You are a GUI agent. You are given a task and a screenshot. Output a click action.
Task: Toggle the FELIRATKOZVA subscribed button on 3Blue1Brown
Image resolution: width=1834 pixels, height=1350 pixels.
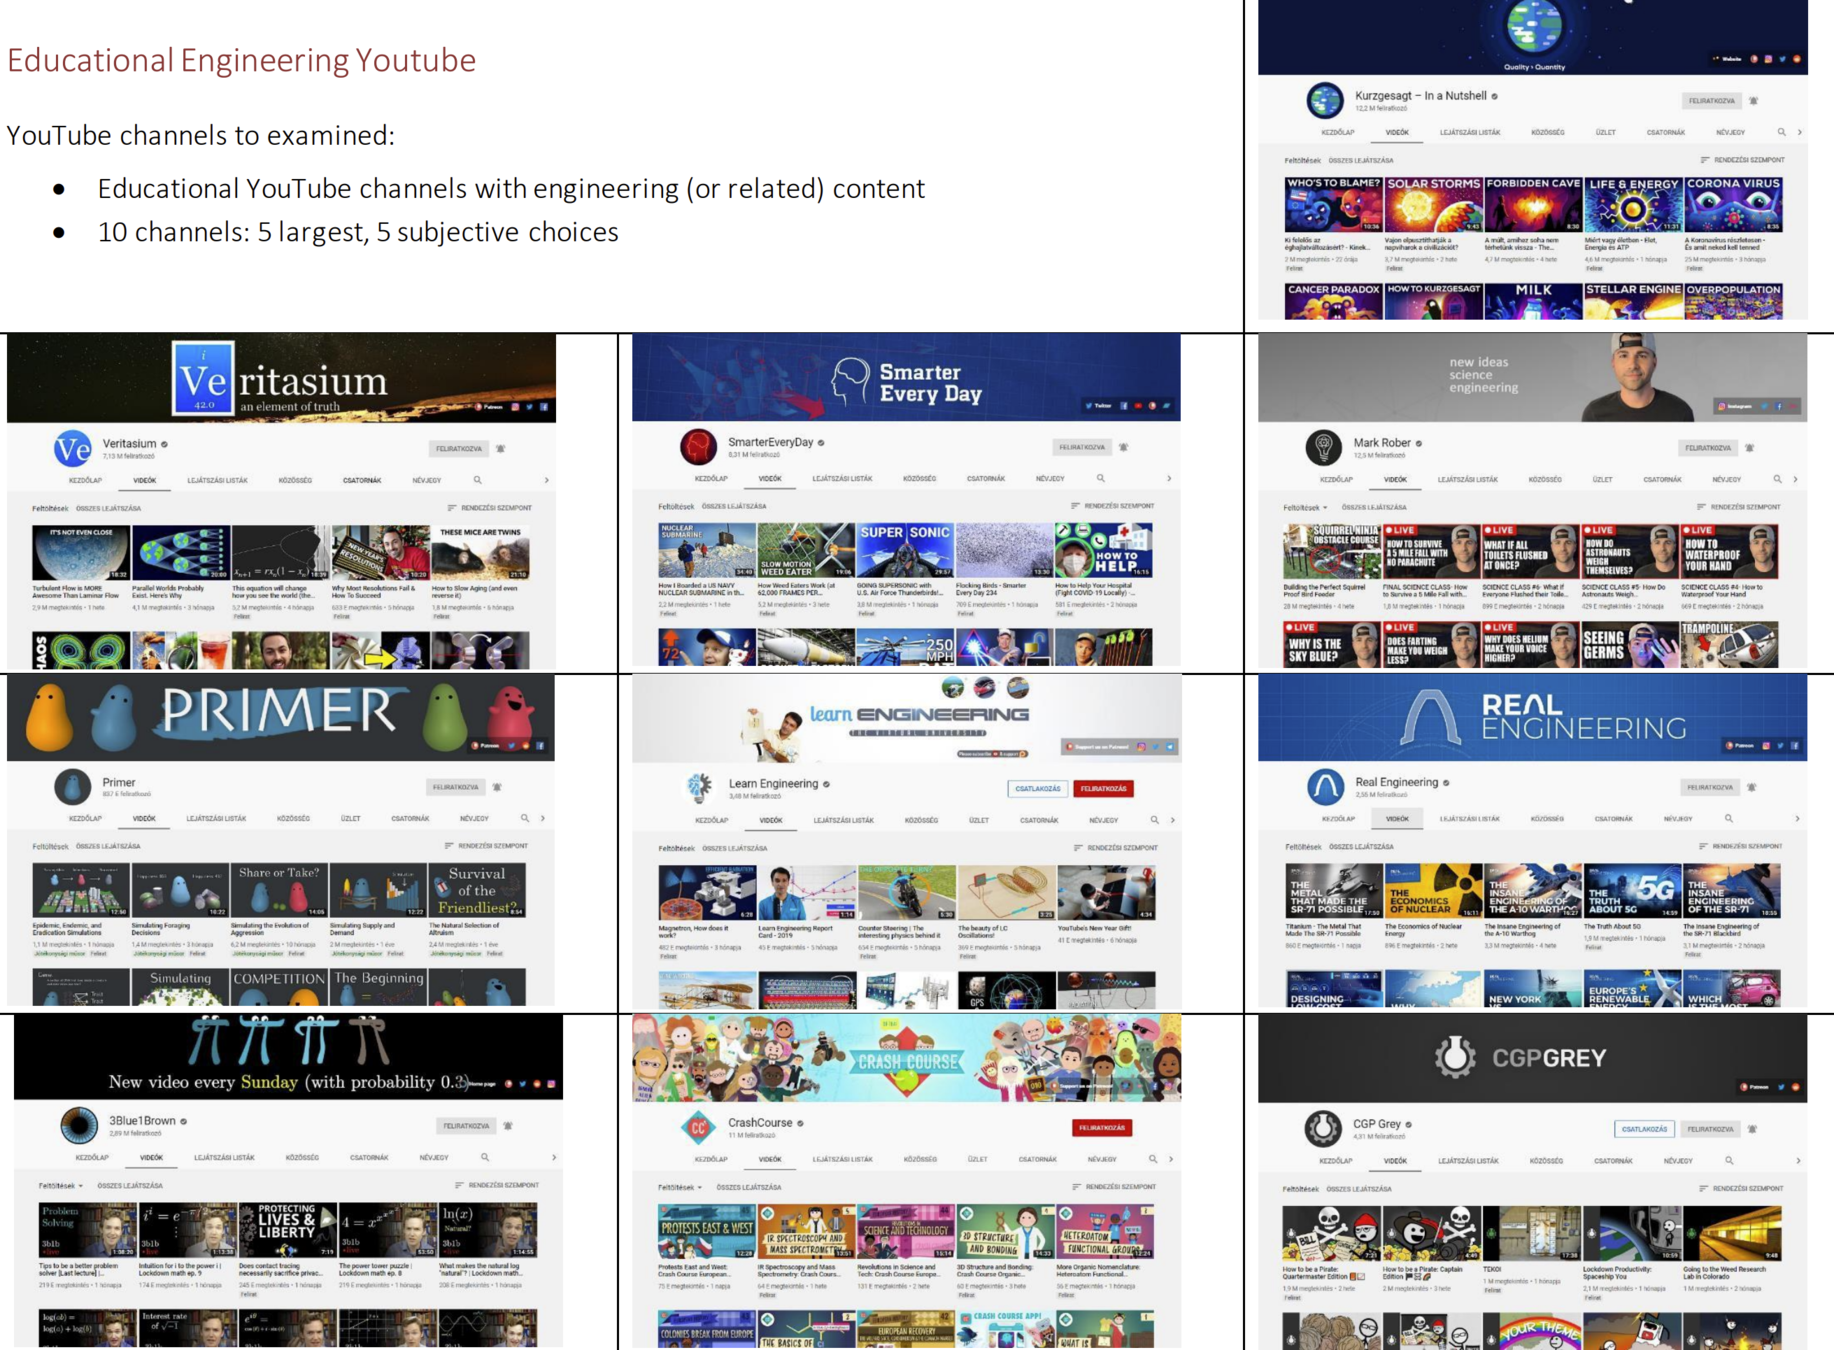(467, 1126)
